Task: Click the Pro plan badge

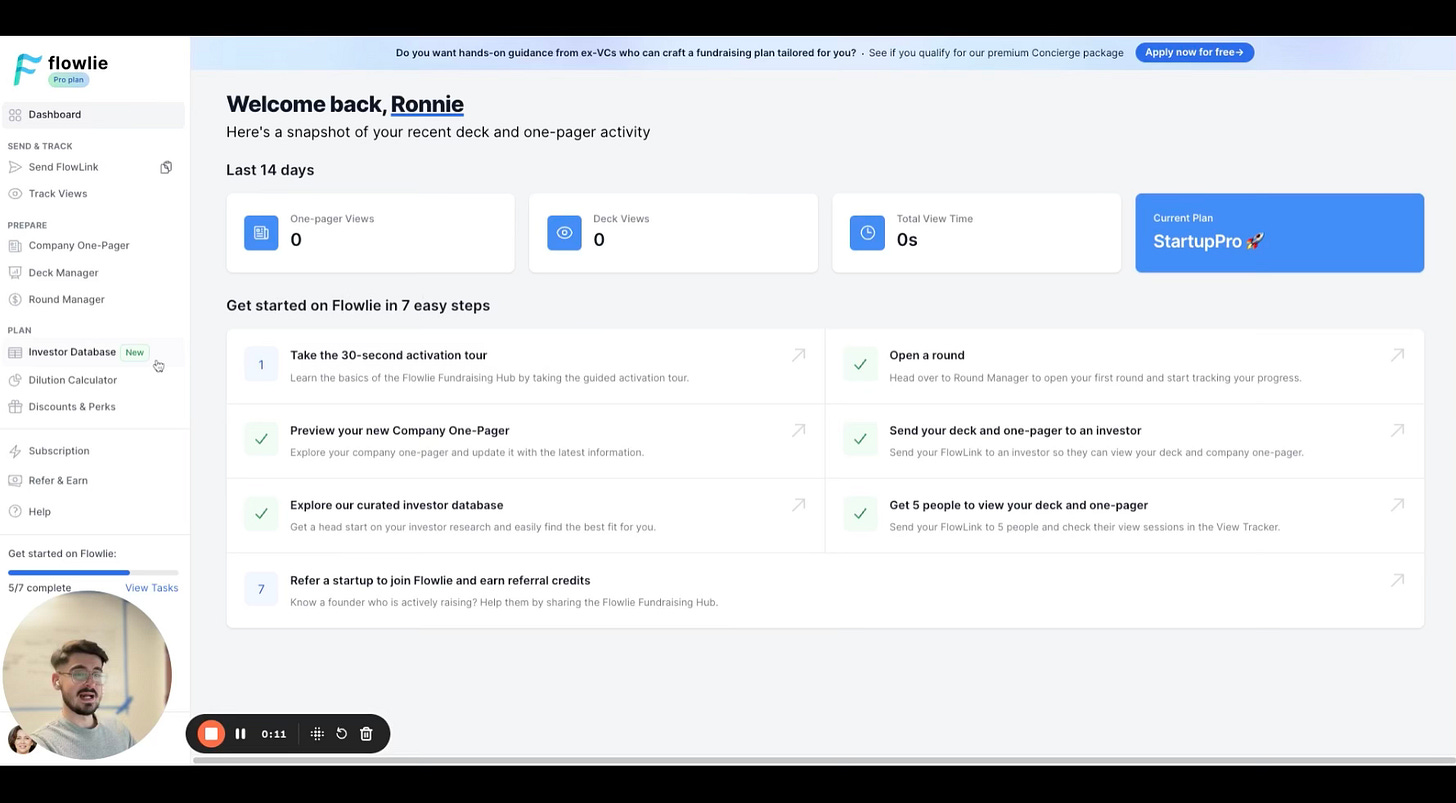Action: (x=68, y=80)
